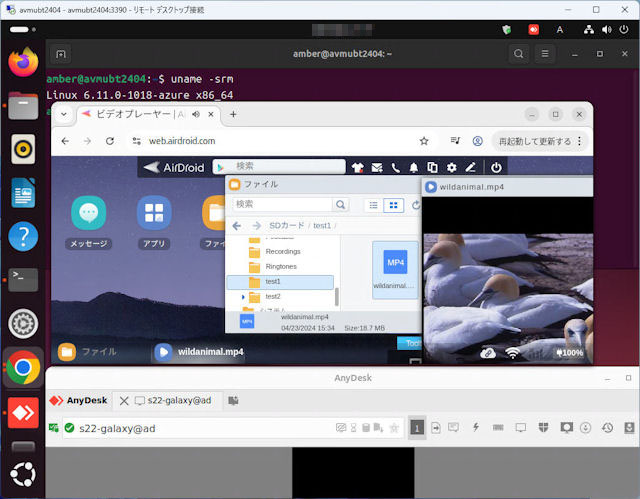Click the wildanimal.mp4 video player title

pos(471,187)
